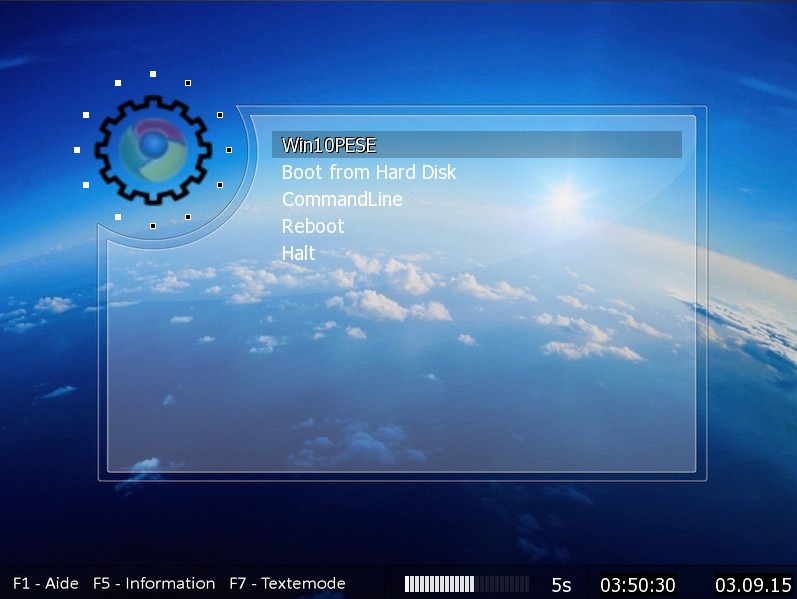Open F1 - Aide help
The width and height of the screenshot is (797, 599).
46,583
